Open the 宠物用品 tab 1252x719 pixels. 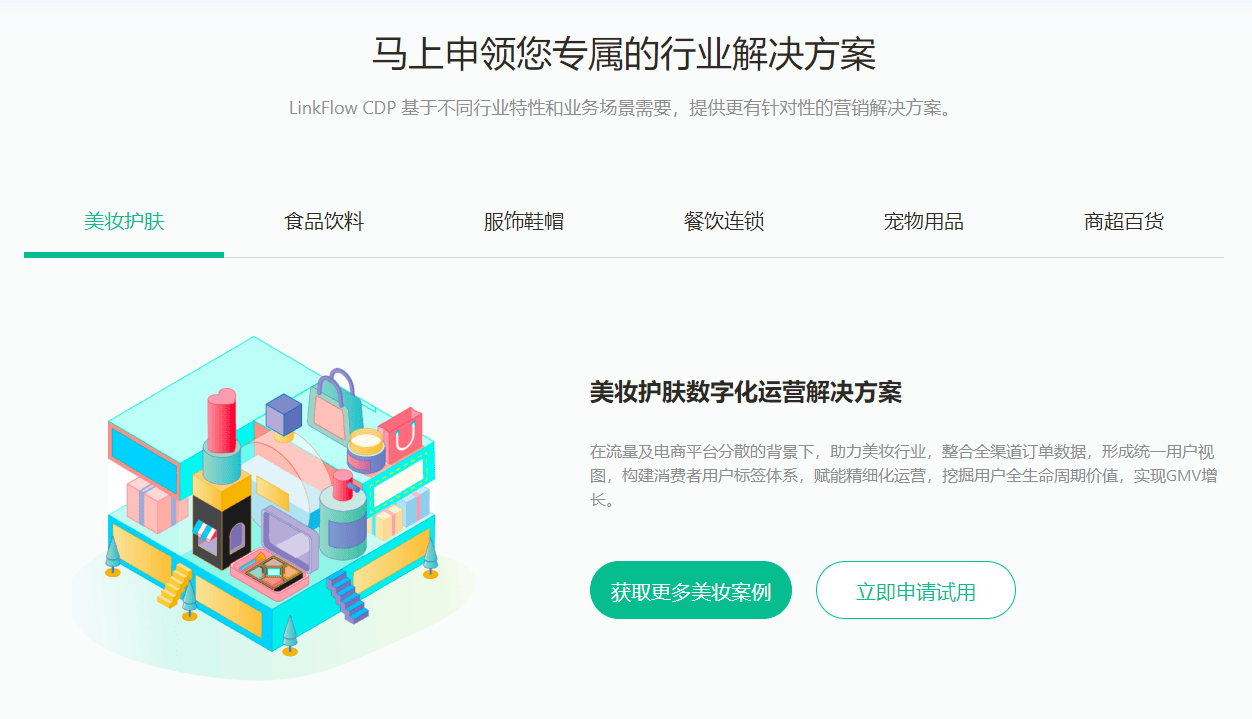924,221
